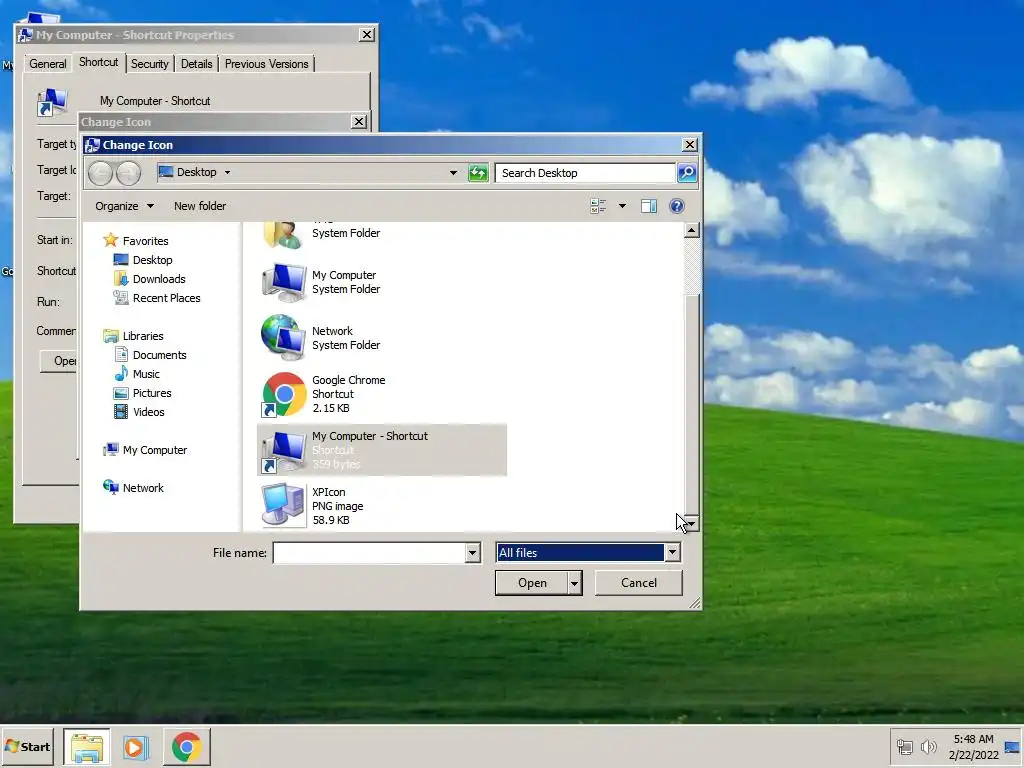Open Recent Places in Favorites sidebar

pos(167,298)
